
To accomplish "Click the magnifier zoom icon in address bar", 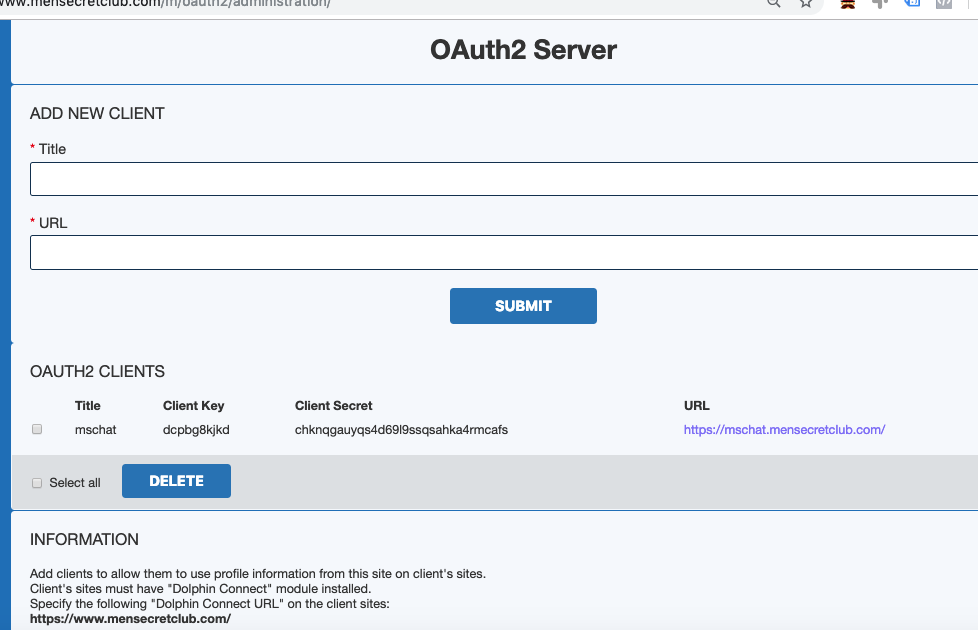I will pos(773,3).
